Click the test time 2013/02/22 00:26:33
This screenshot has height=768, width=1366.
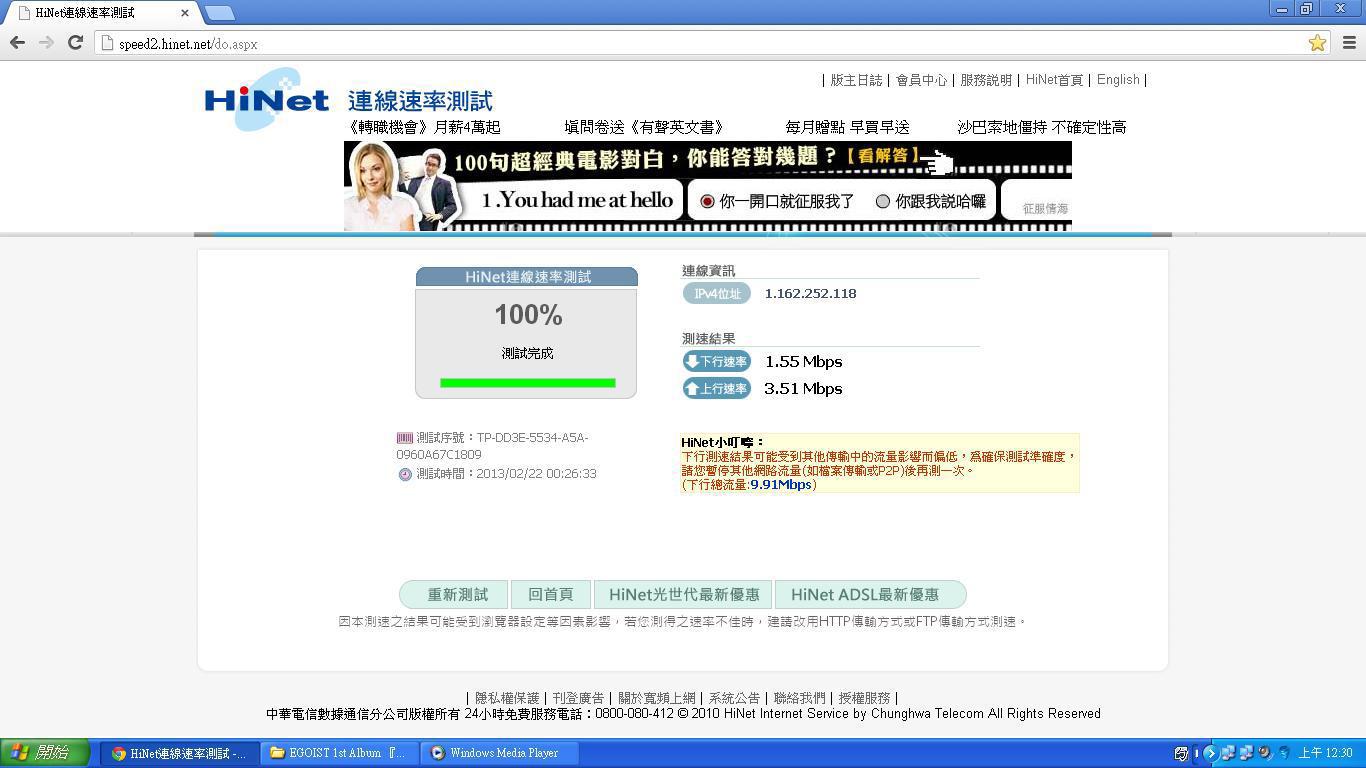(536, 474)
